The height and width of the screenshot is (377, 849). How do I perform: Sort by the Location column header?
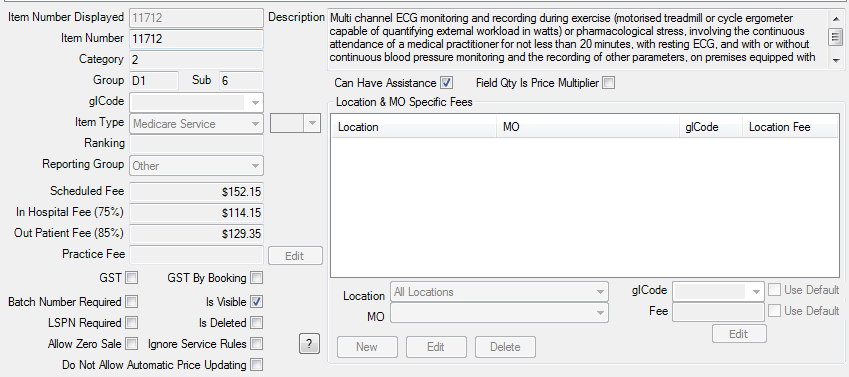coord(414,127)
